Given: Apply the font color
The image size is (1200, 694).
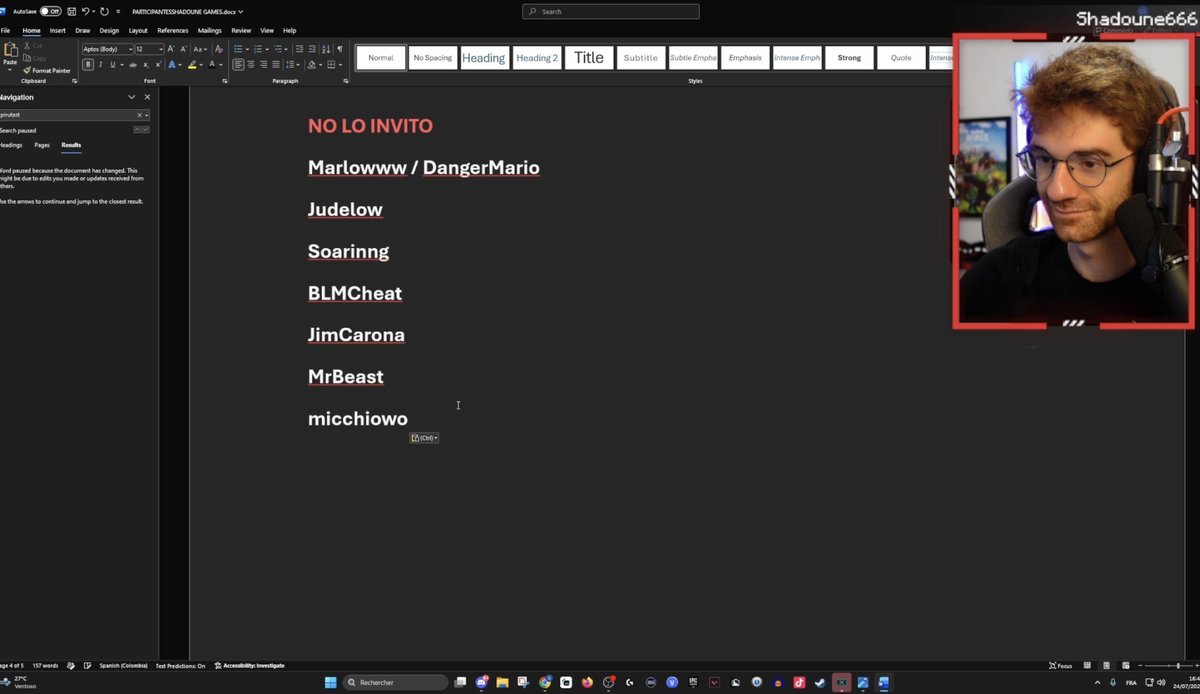Looking at the screenshot, I should point(212,64).
